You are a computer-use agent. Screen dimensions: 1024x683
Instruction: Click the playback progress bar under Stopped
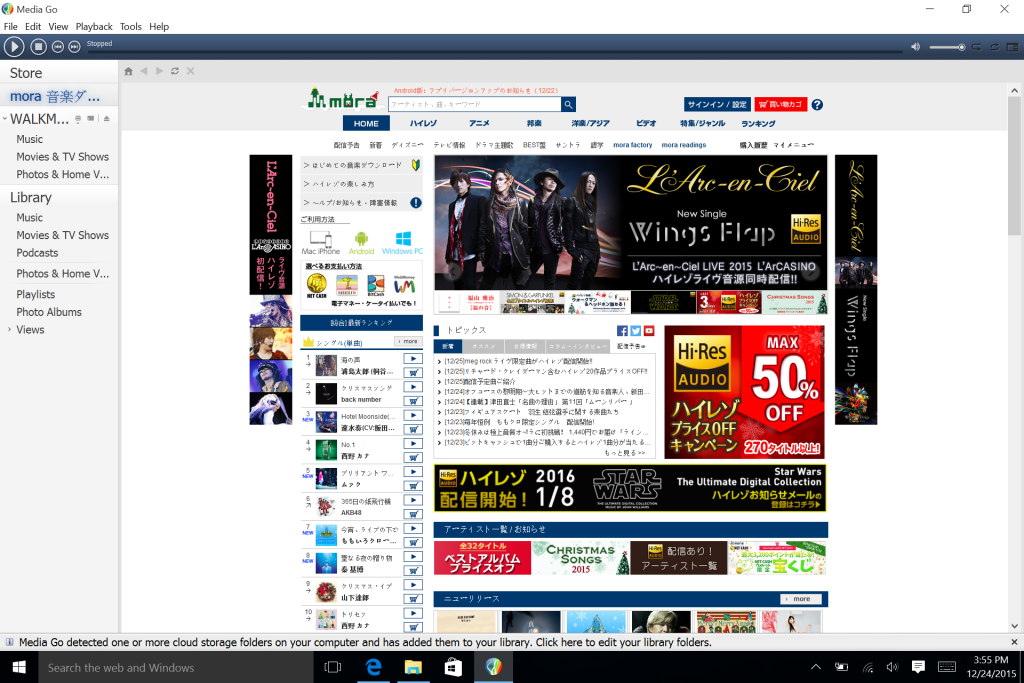tap(494, 52)
